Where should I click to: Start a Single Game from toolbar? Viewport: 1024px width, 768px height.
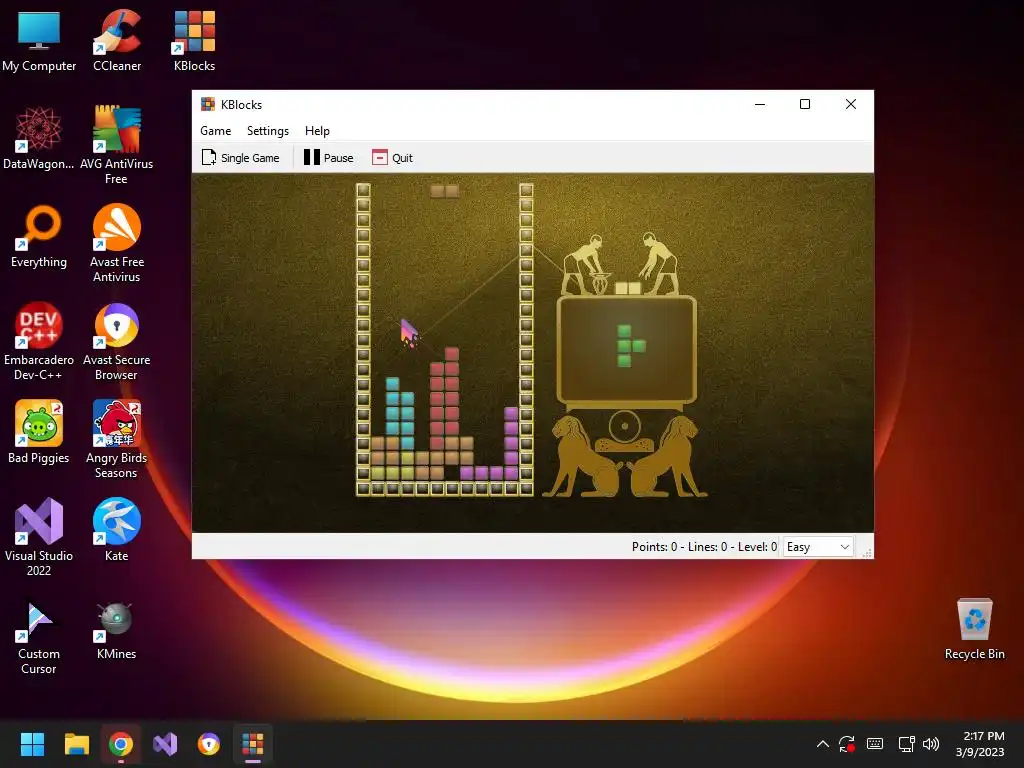pos(240,157)
